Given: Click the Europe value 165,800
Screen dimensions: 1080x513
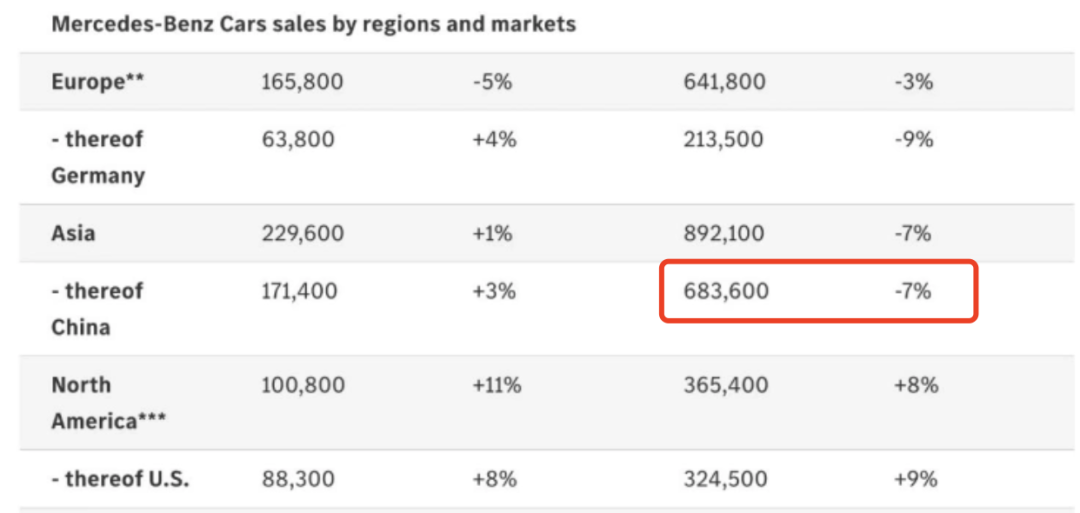Looking at the screenshot, I should coord(302,82).
